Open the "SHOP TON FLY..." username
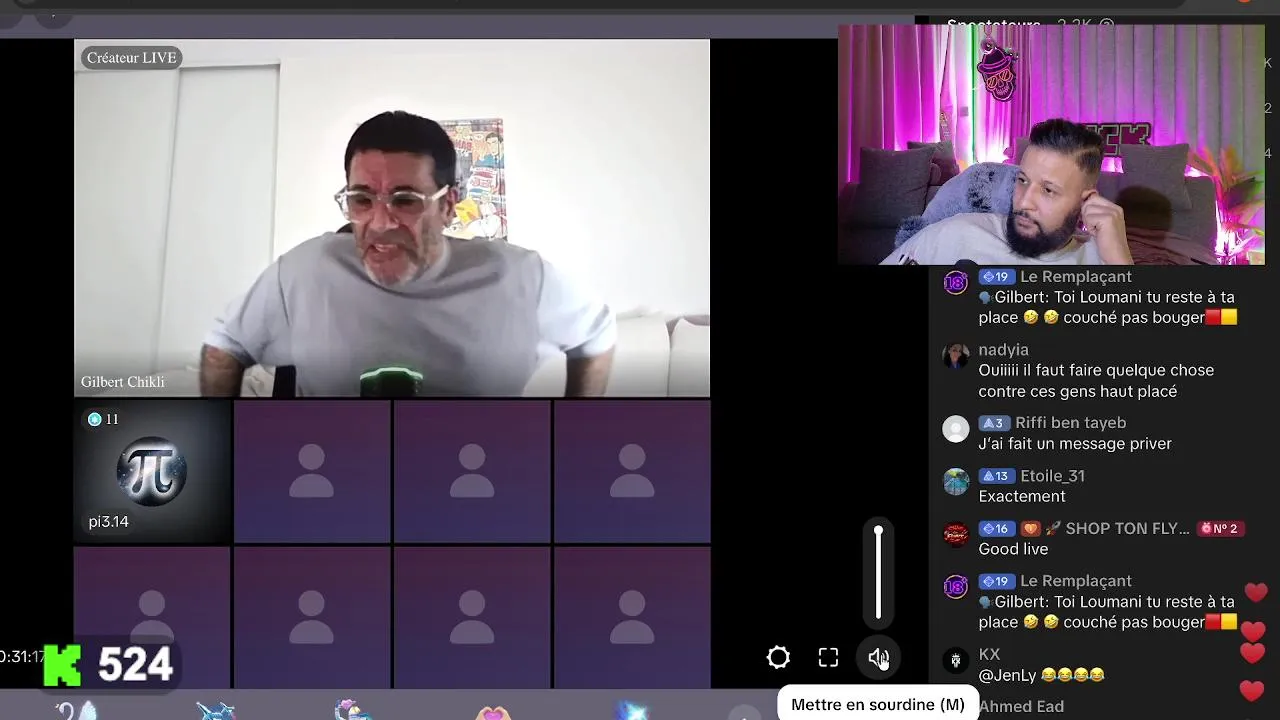1280x720 pixels. [1127, 528]
